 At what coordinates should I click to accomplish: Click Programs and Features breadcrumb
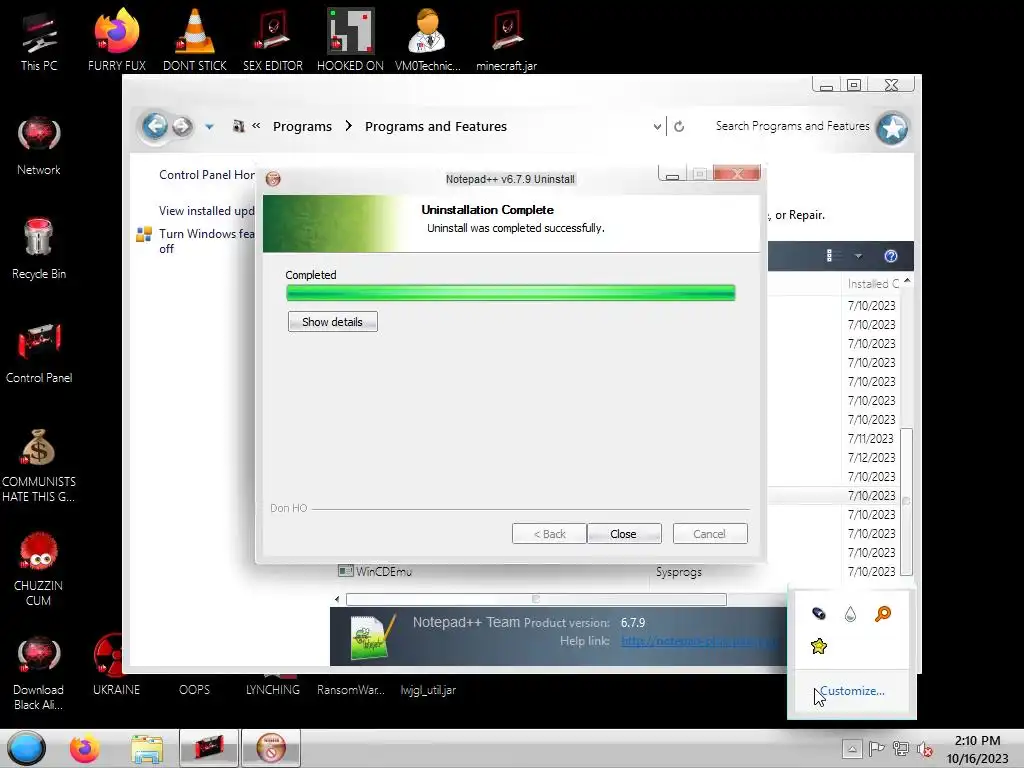436,126
